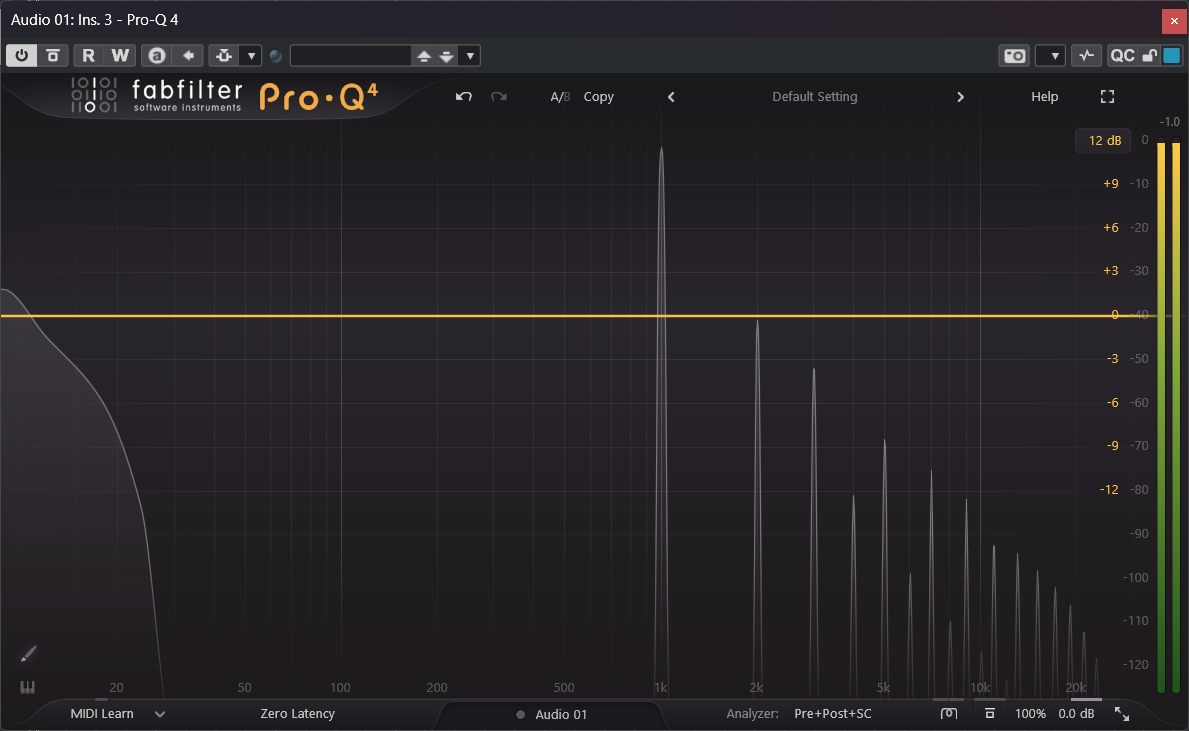
Task: Click the blue square indicator in toolbar
Action: tap(1172, 55)
